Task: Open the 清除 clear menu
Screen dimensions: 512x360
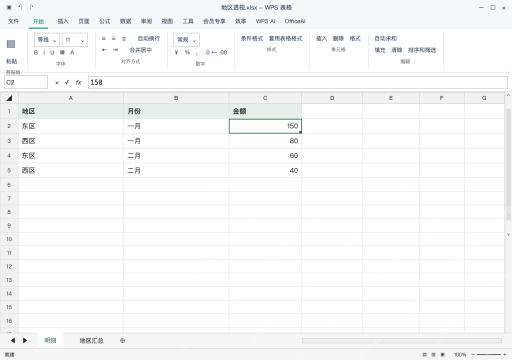Action: point(396,50)
